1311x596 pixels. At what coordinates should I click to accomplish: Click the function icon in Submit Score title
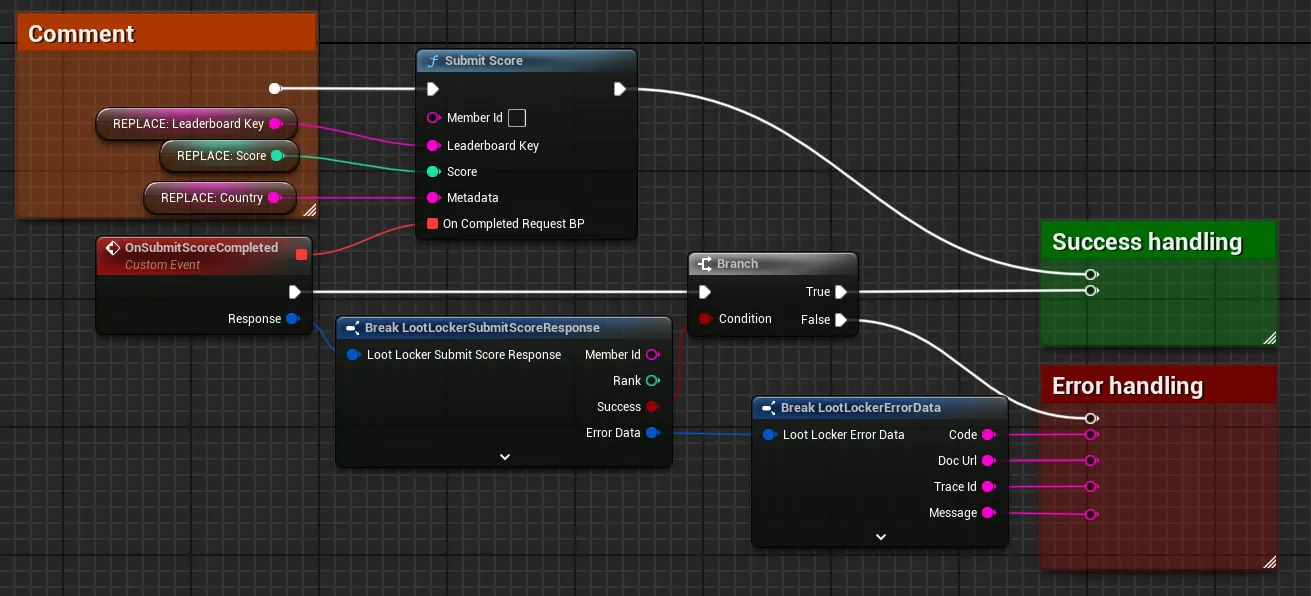click(433, 61)
